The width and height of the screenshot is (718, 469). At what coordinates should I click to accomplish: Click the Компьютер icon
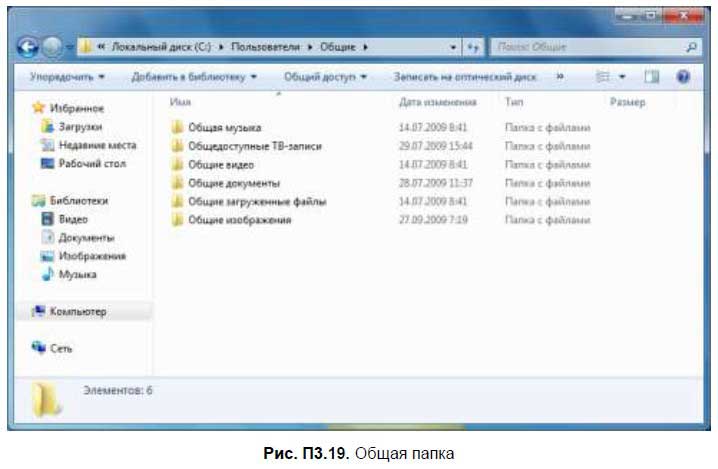tap(39, 311)
